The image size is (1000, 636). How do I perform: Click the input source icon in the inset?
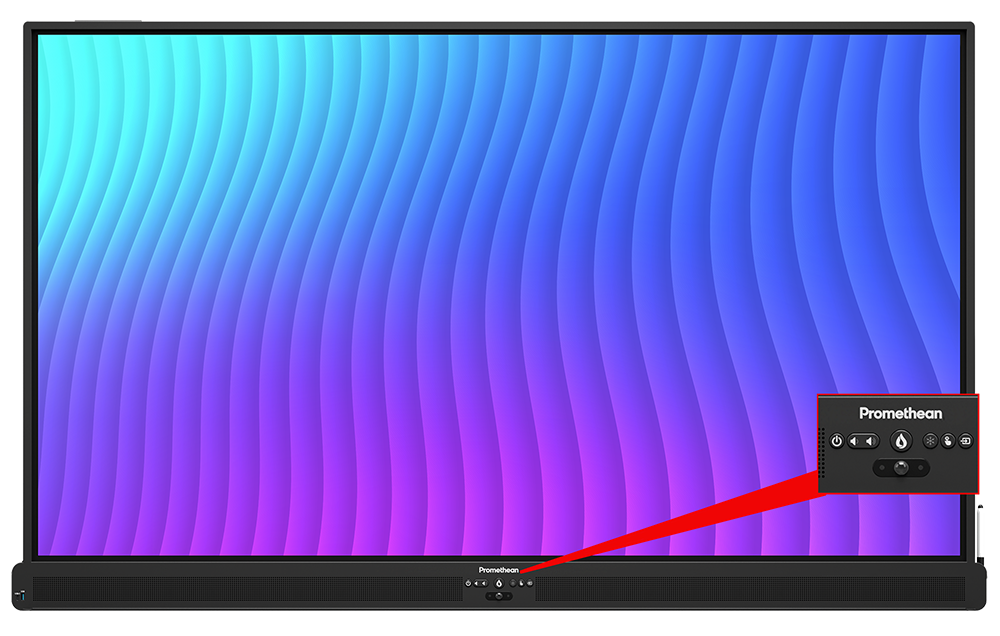click(965, 439)
